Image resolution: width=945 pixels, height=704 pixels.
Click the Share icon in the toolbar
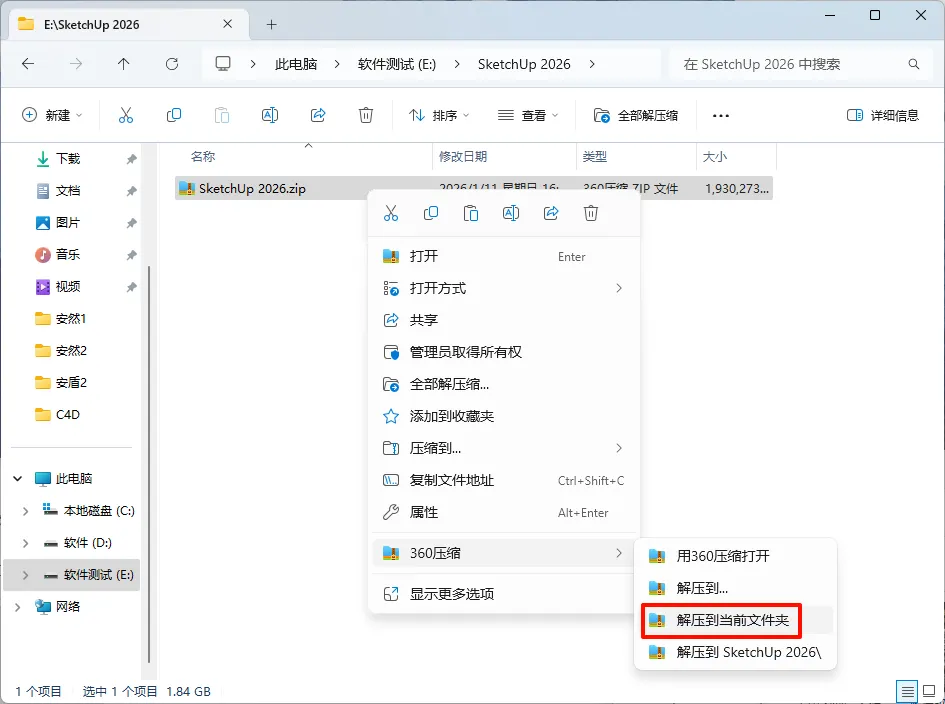tap(318, 115)
